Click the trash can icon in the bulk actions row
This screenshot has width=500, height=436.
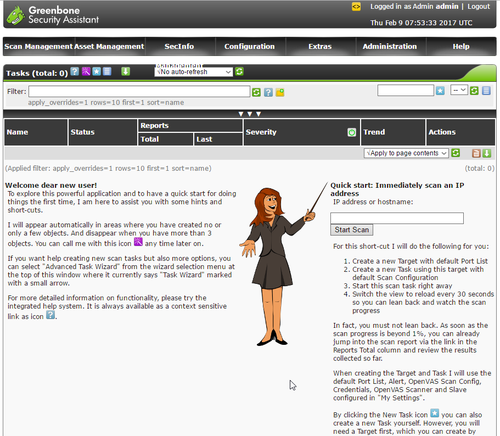pyautogui.click(x=476, y=153)
